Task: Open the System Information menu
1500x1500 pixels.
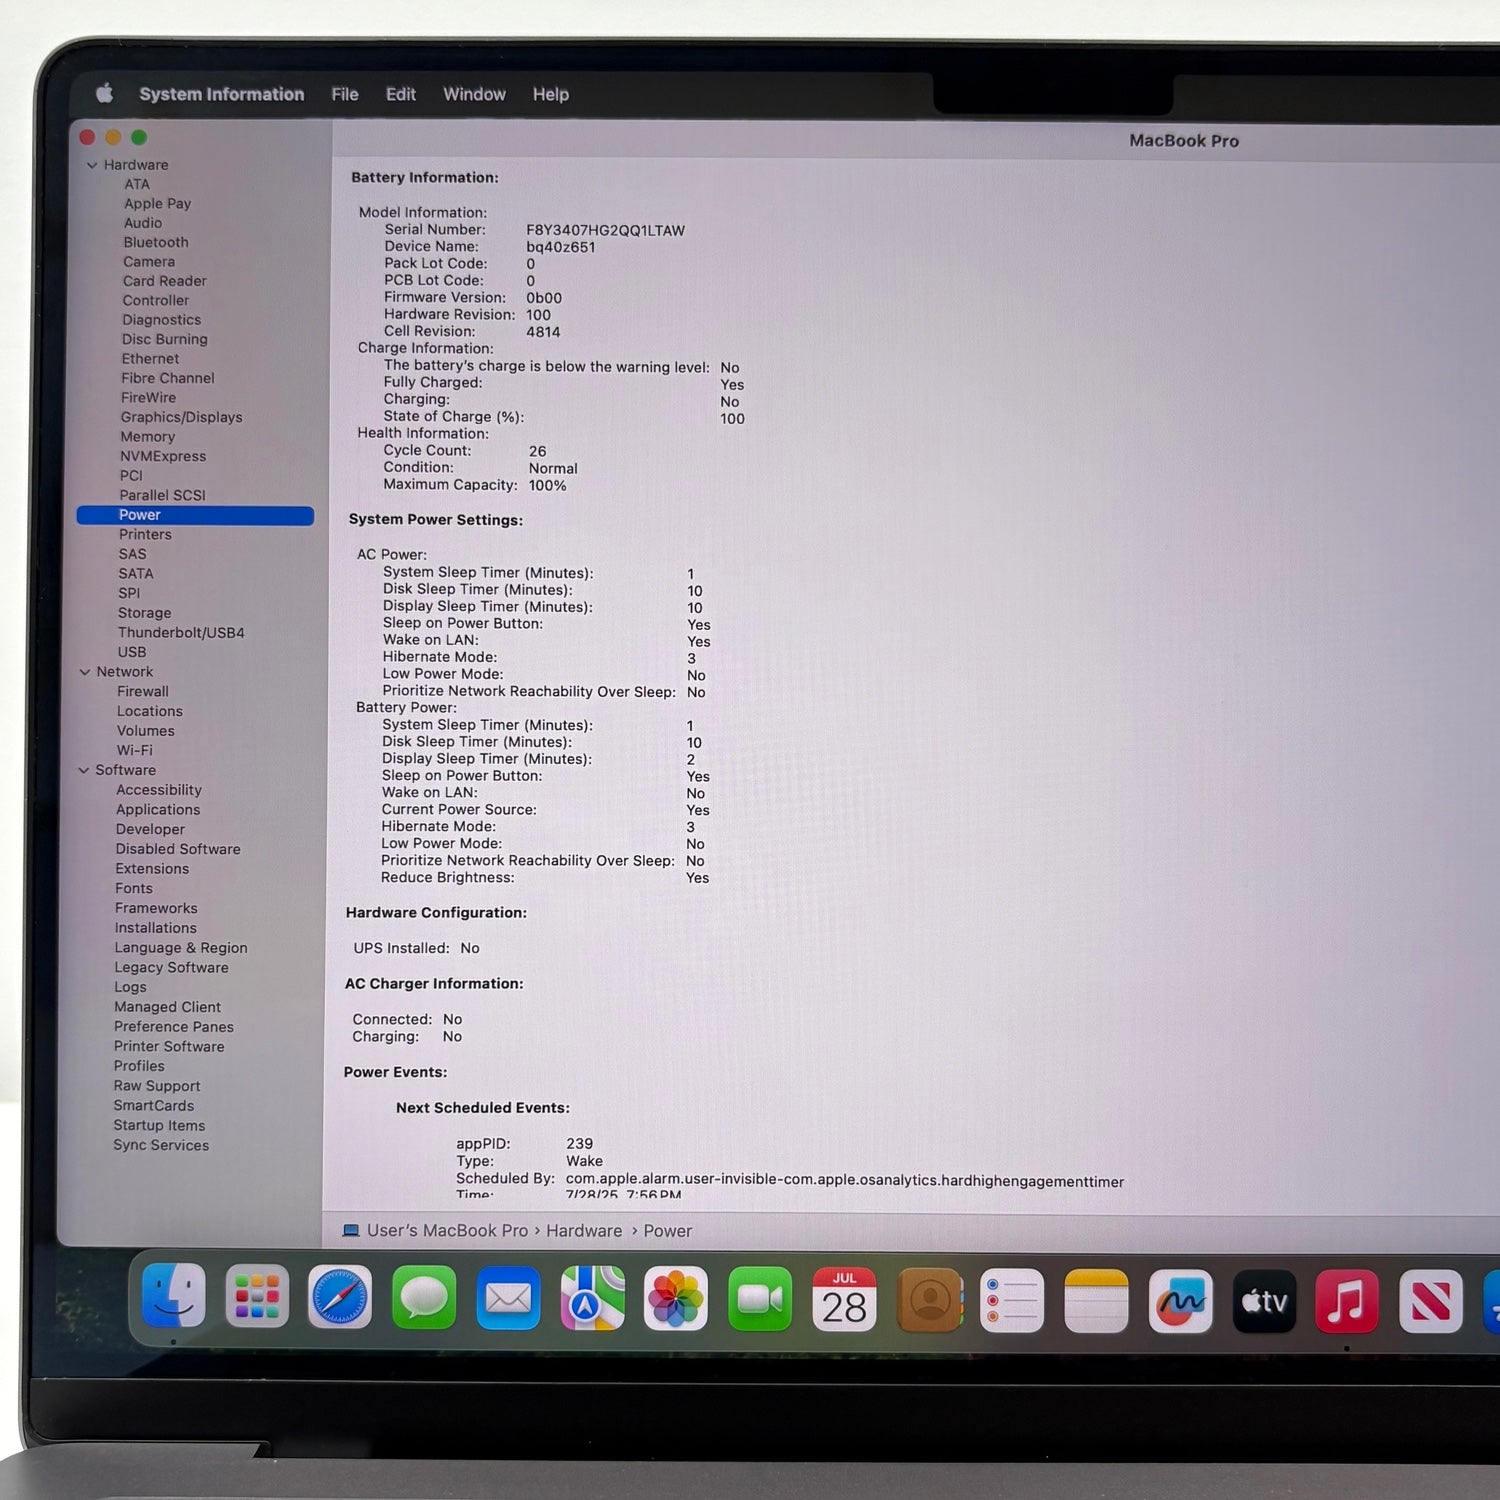Action: 222,94
